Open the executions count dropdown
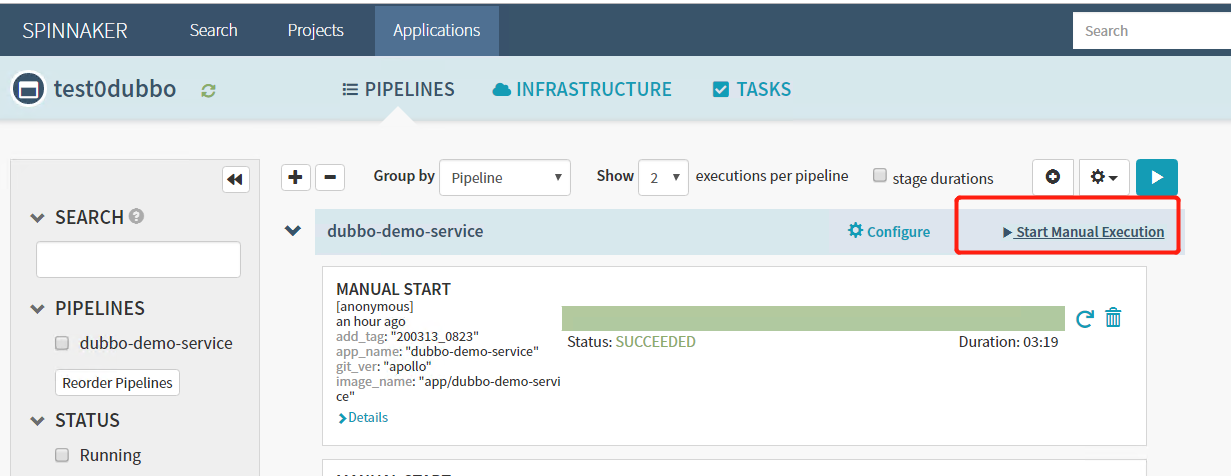This screenshot has width=1231, height=476. tap(663, 177)
